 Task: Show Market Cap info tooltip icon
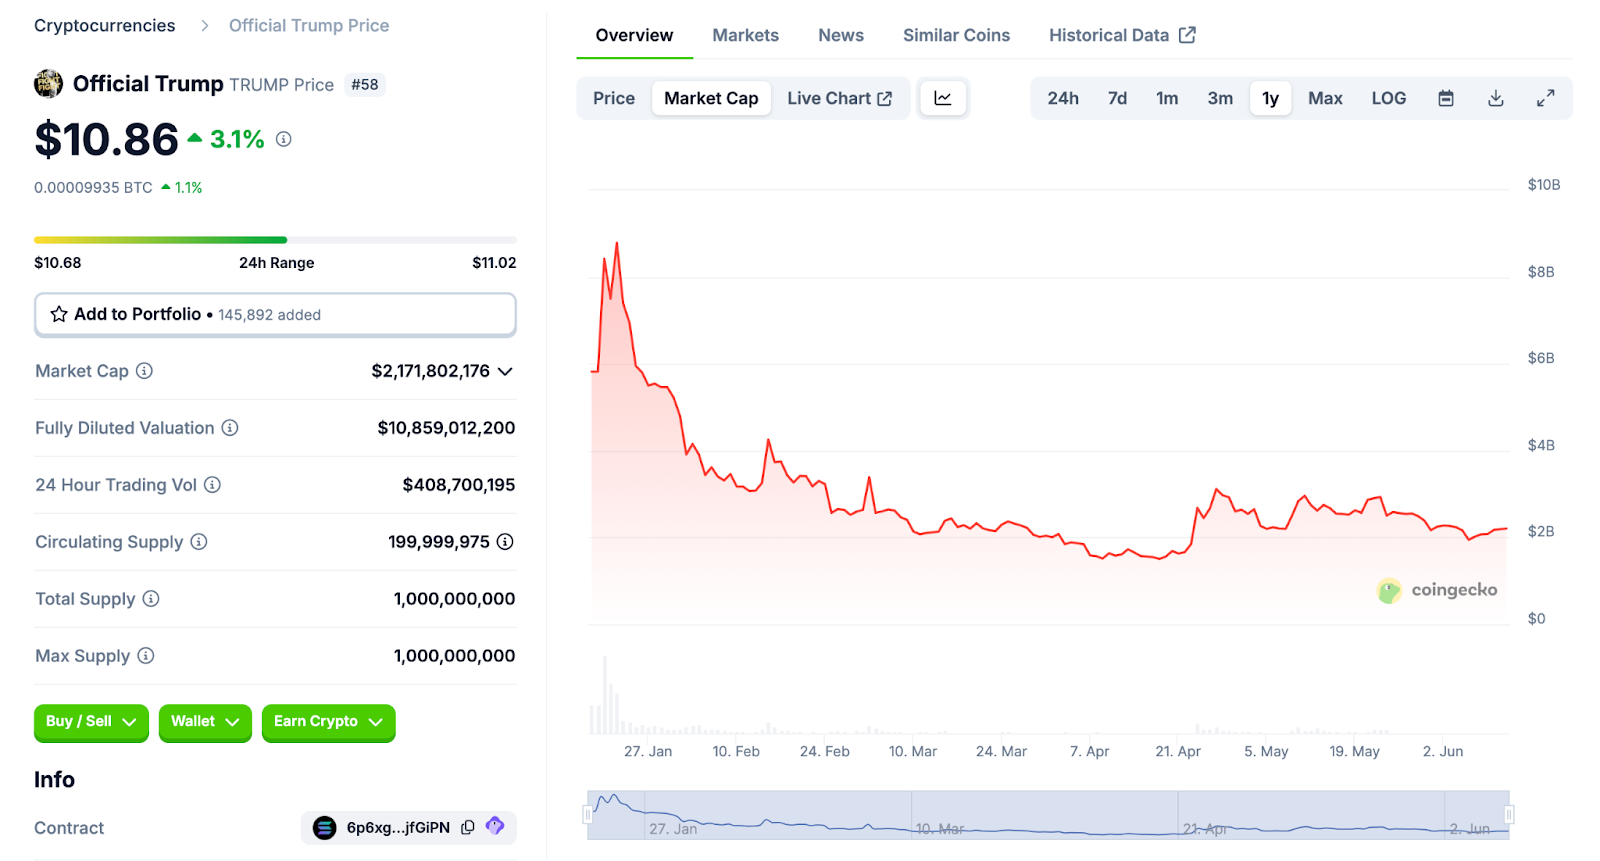coord(144,371)
